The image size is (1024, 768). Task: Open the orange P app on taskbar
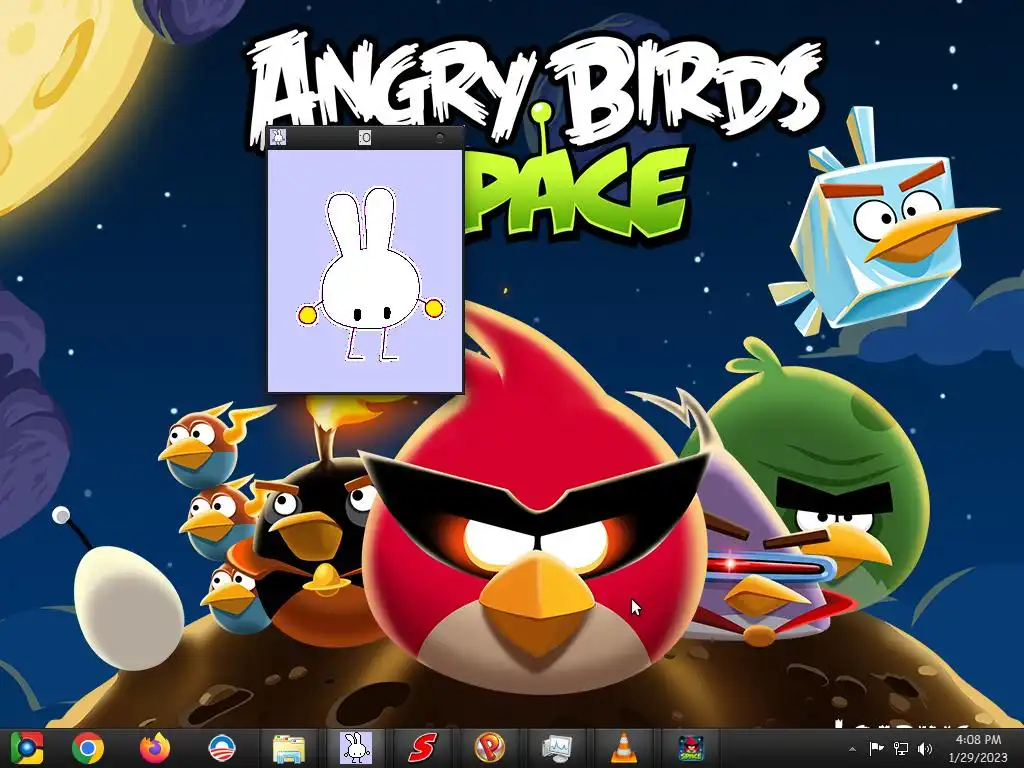(490, 748)
